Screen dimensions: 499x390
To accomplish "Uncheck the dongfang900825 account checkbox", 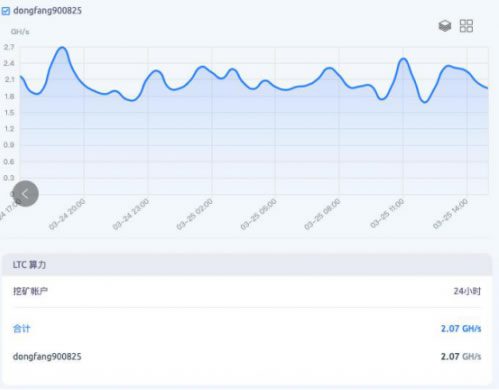I will (x=6, y=11).
